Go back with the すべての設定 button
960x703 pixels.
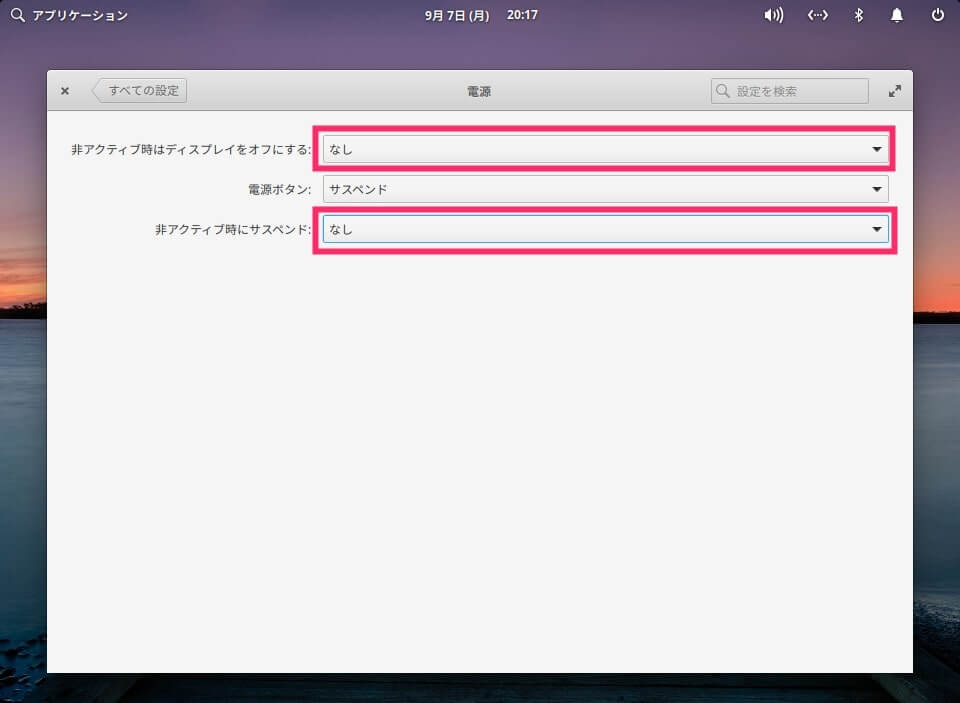coord(141,91)
